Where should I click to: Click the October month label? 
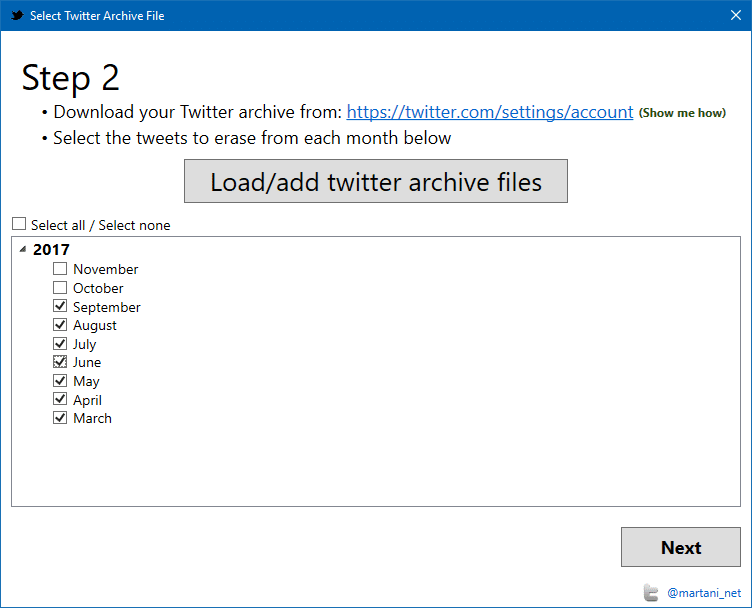coord(98,288)
